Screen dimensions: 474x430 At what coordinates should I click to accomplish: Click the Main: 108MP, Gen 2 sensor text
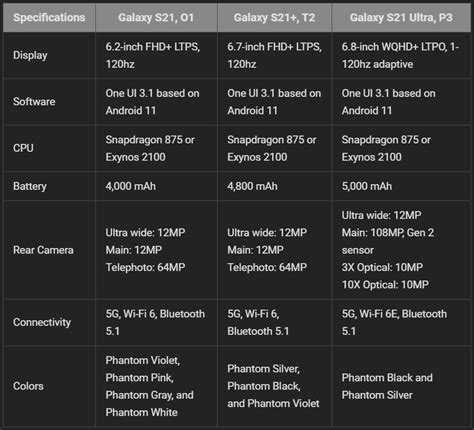388,241
